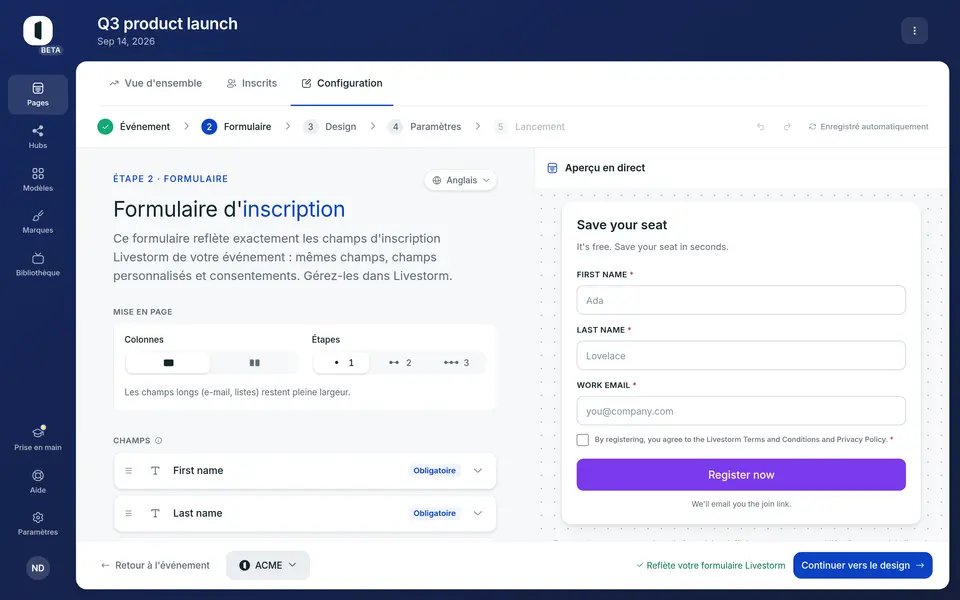The image size is (960, 600).
Task: Click the redo arrow icon
Action: [787, 127]
